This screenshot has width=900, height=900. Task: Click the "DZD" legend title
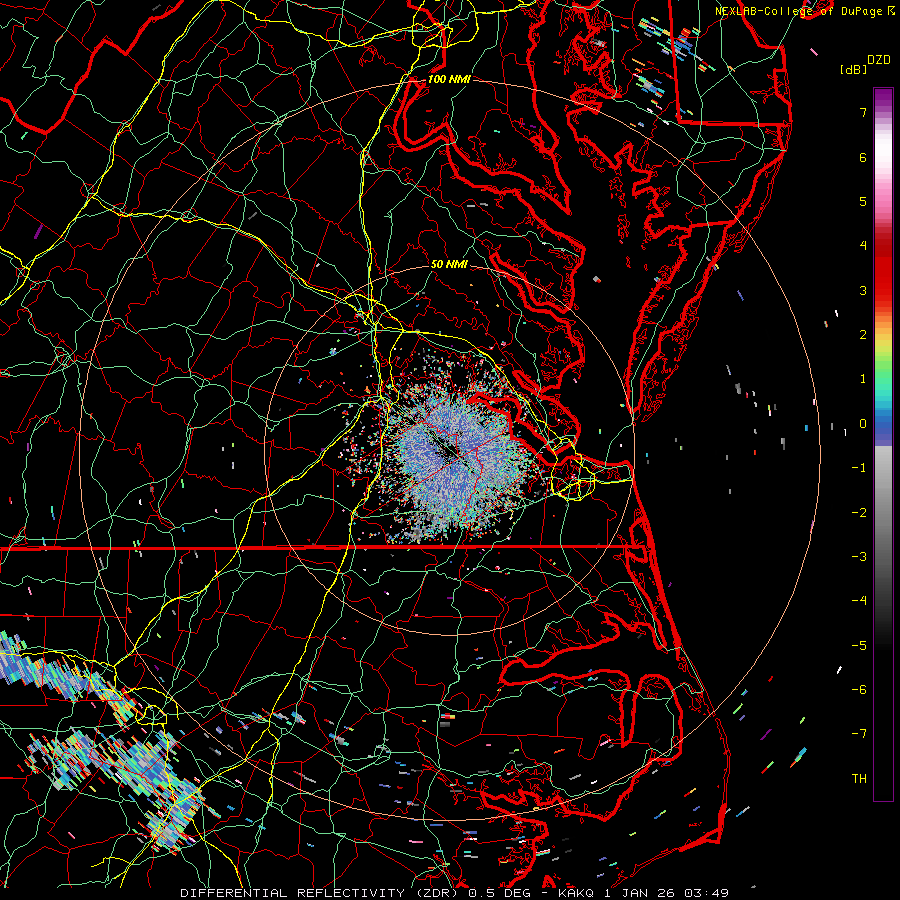pyautogui.click(x=879, y=60)
